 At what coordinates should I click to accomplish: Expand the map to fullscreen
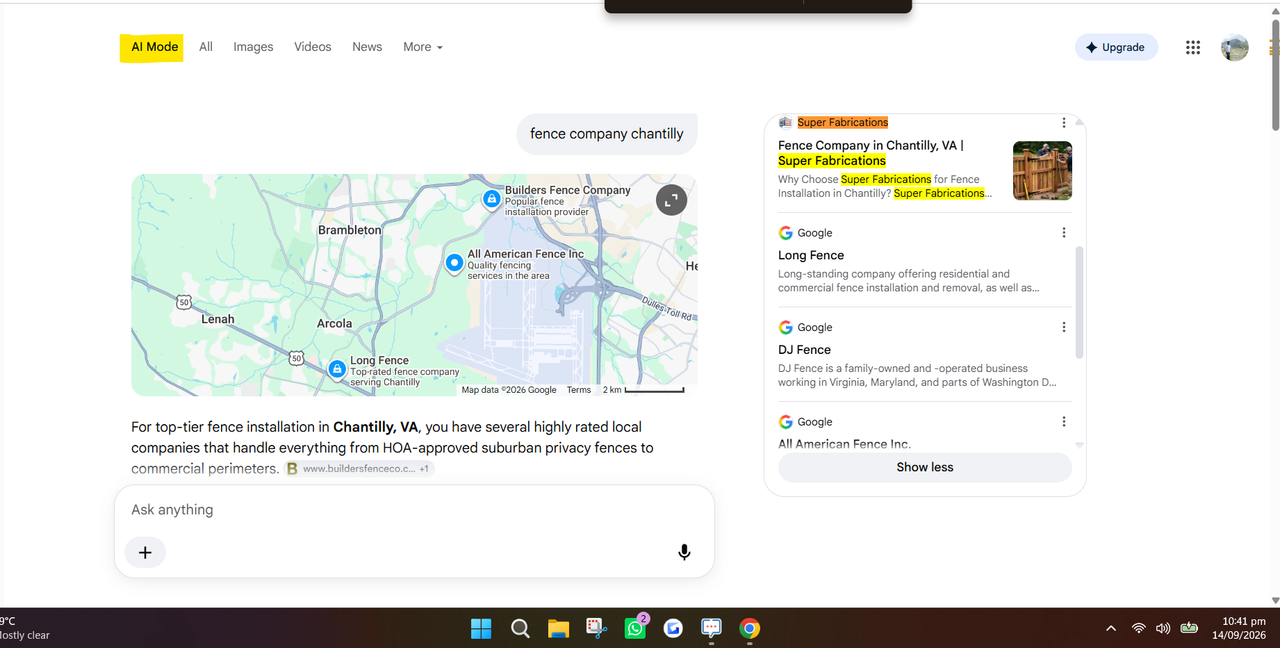672,200
